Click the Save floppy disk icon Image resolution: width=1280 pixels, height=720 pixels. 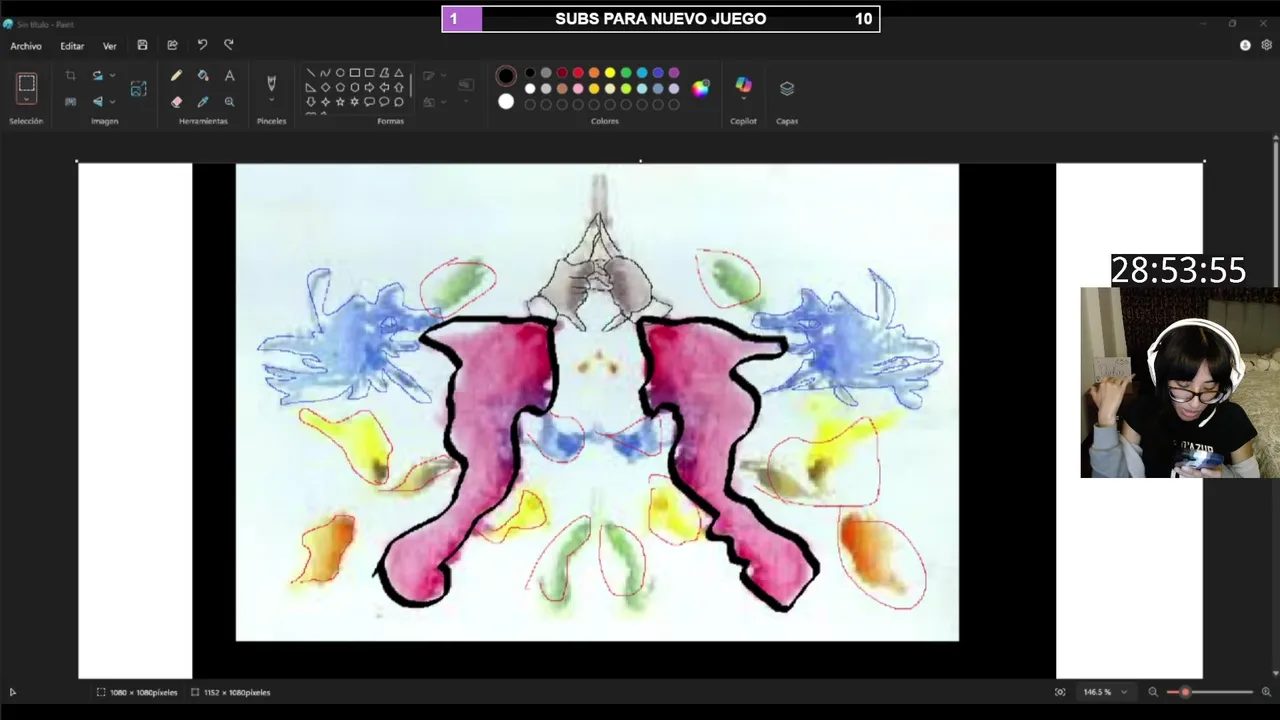click(142, 45)
